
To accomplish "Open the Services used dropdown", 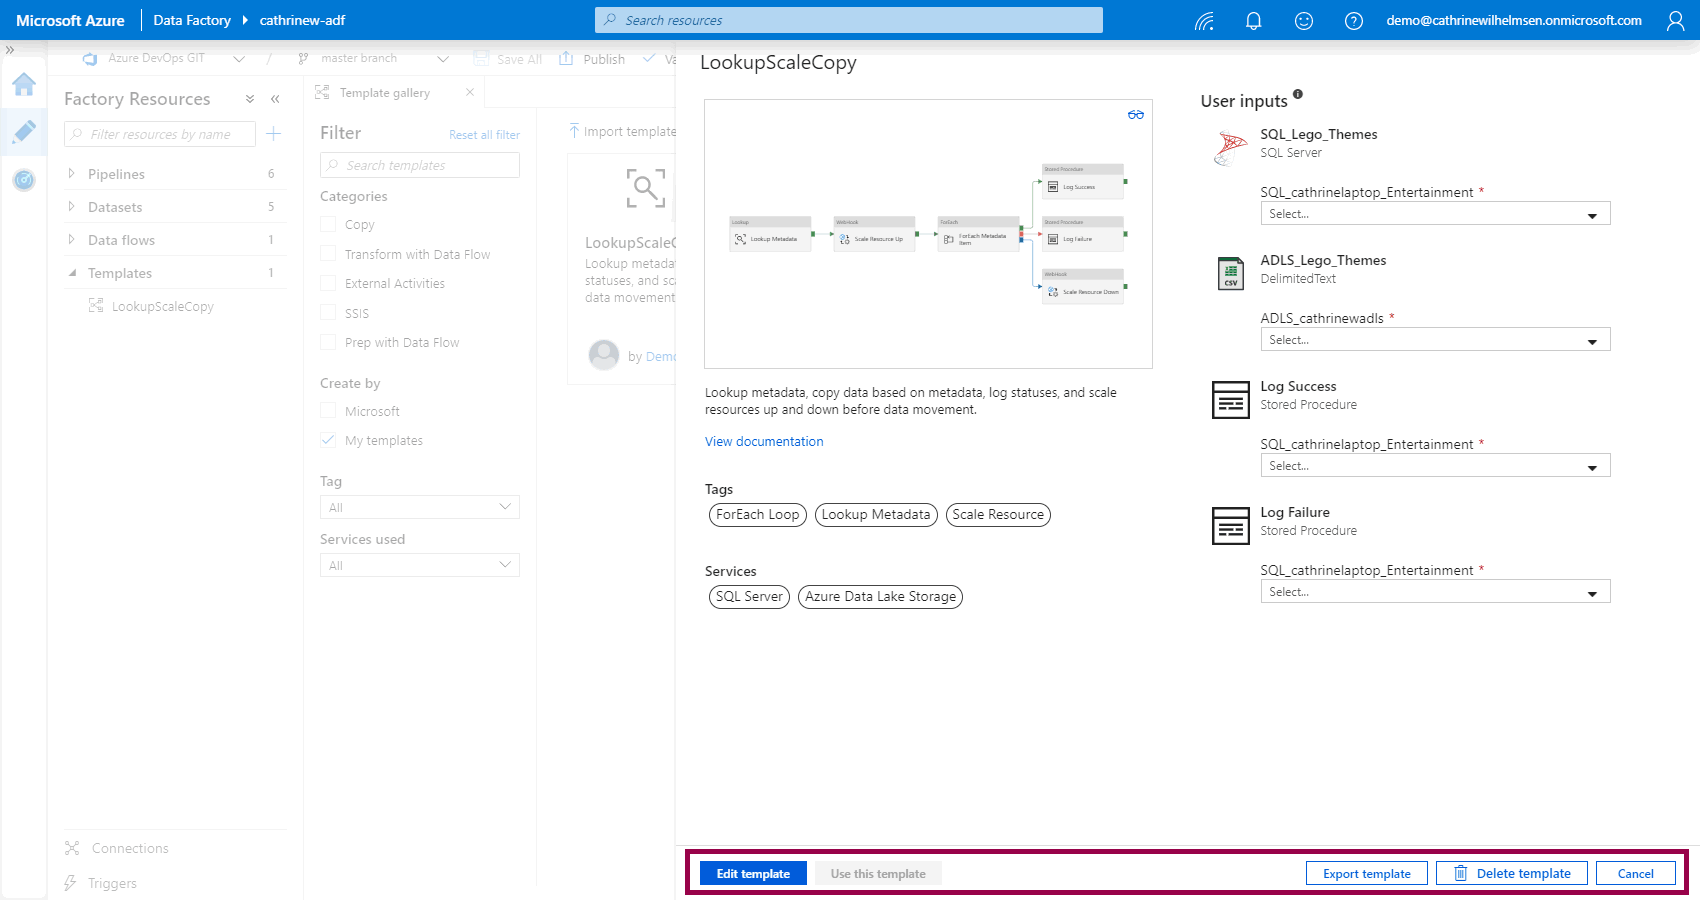I will [x=419, y=565].
